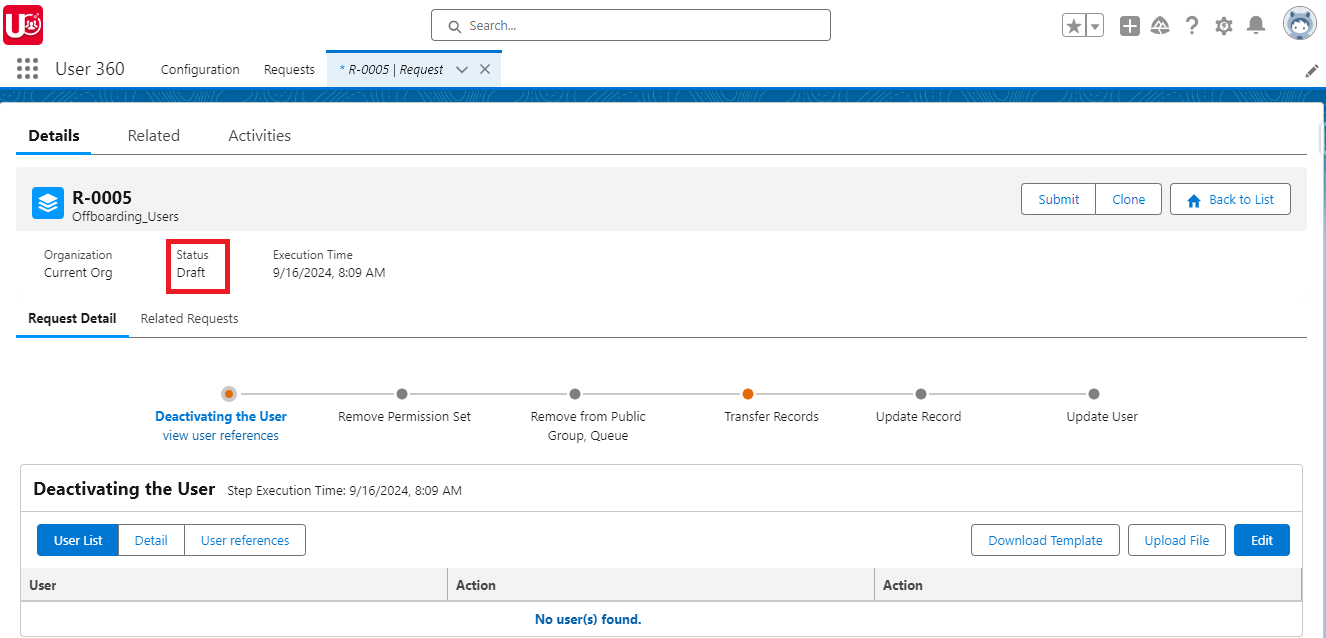
Task: Open the Help question mark icon
Action: click(1192, 26)
